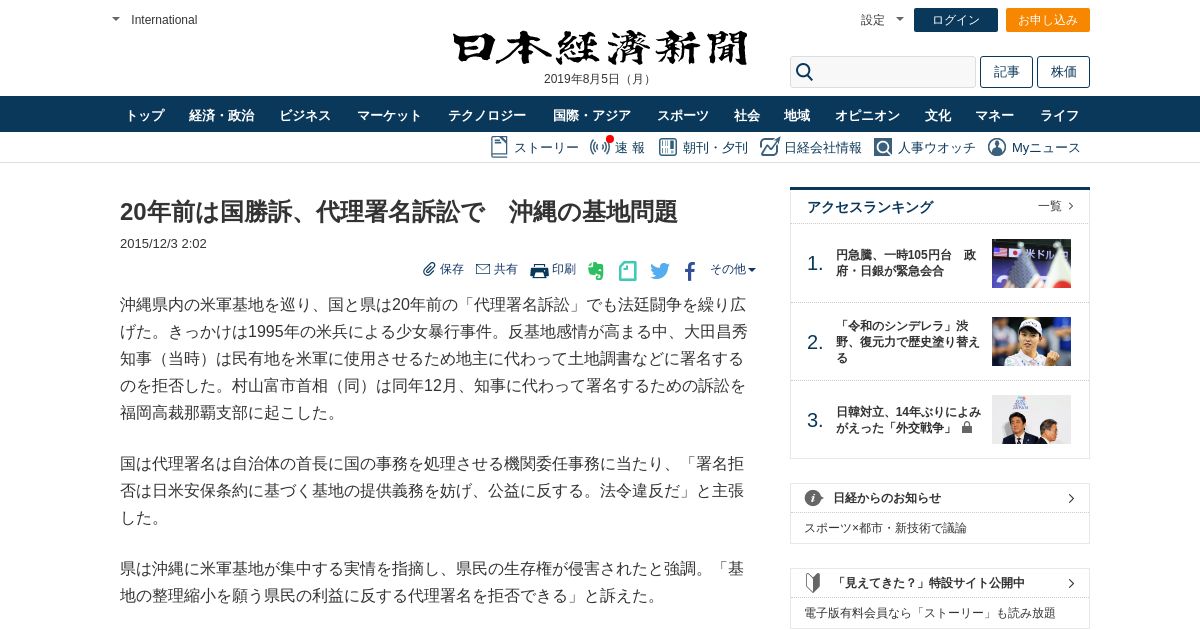Open the テクノロジー section
Screen dimensions: 1200x630
pyautogui.click(x=487, y=115)
